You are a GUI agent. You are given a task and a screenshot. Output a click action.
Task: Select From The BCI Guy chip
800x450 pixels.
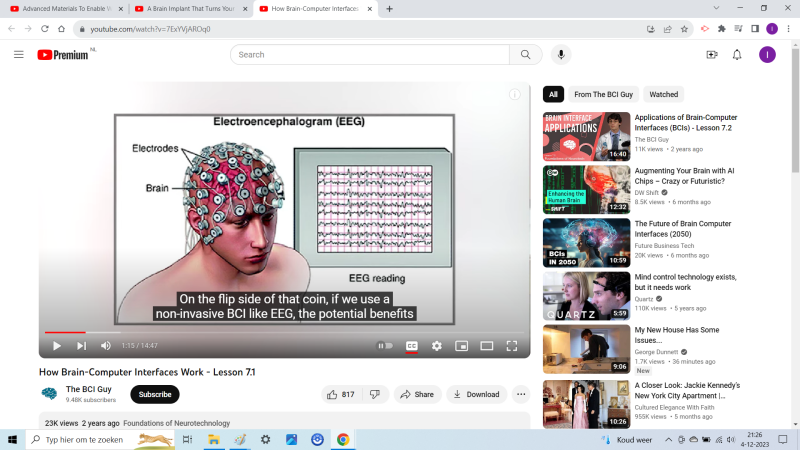(603, 94)
